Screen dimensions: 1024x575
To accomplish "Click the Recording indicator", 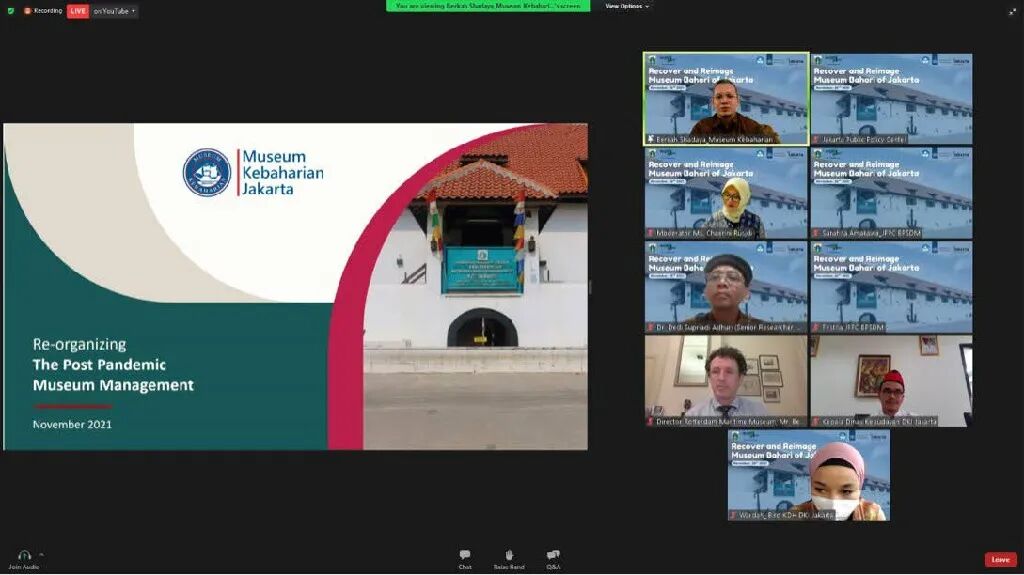I will [43, 10].
